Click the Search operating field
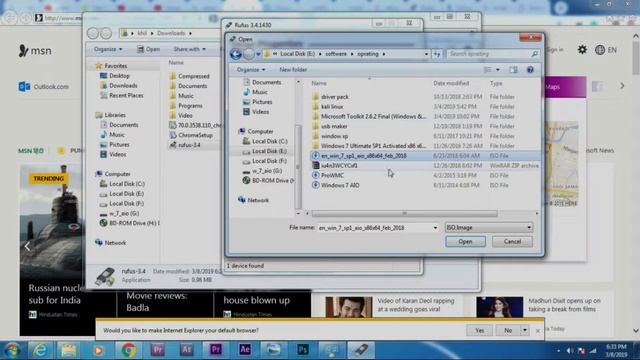This screenshot has width=640, height=360. (x=493, y=54)
